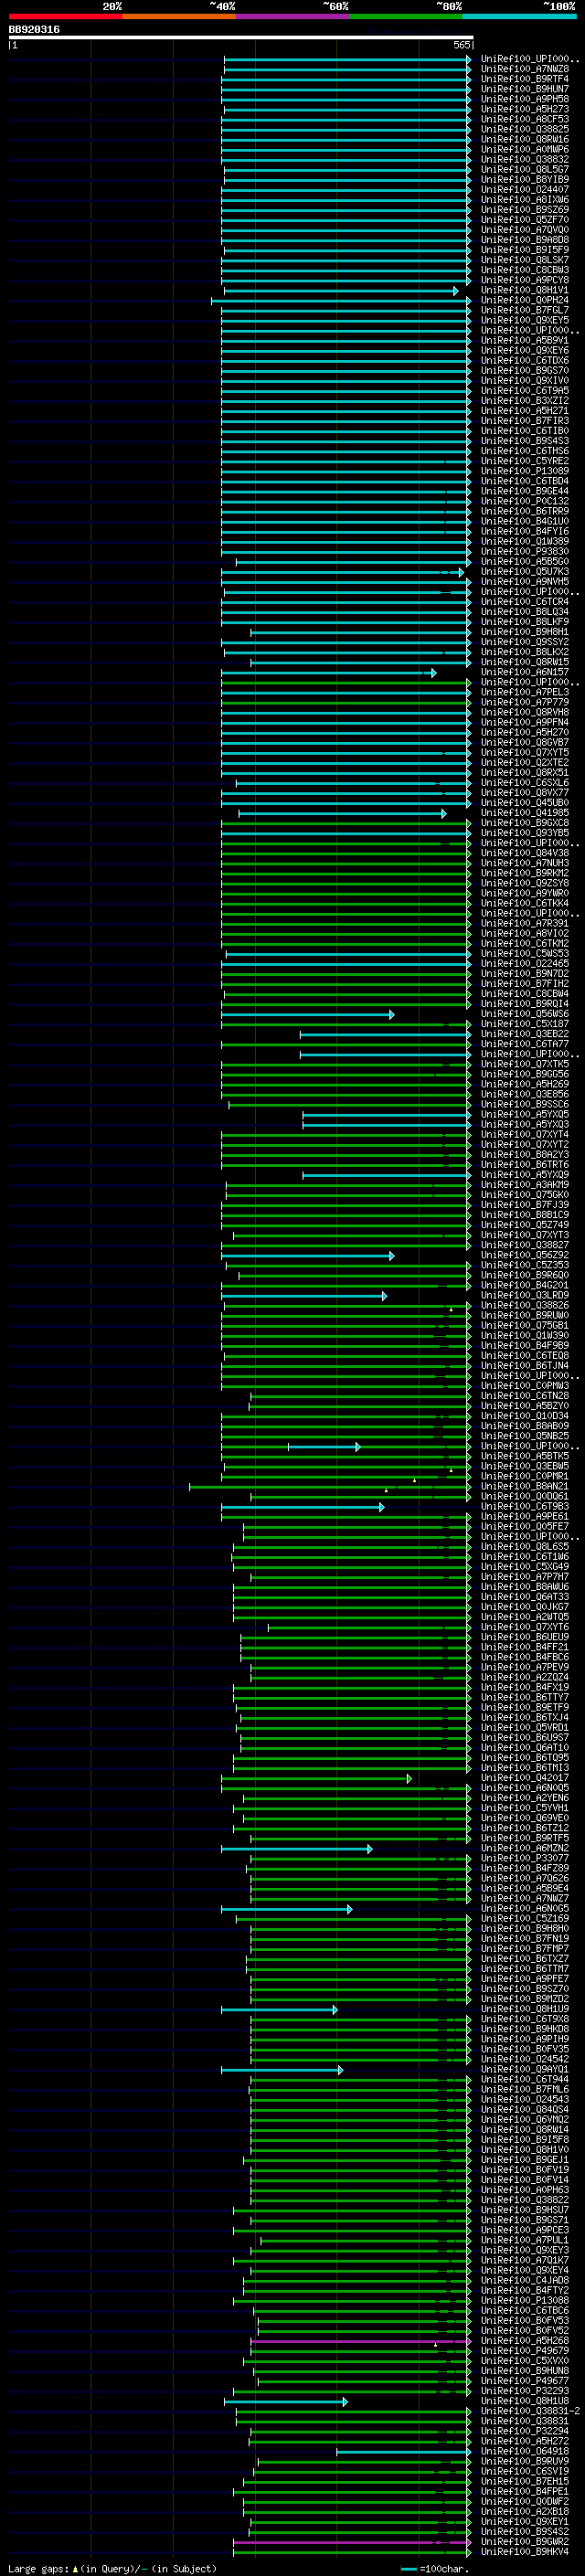This screenshot has width=585, height=2576.
Task: Click label UniRef100_B9RUV9
Action: click(525, 2461)
